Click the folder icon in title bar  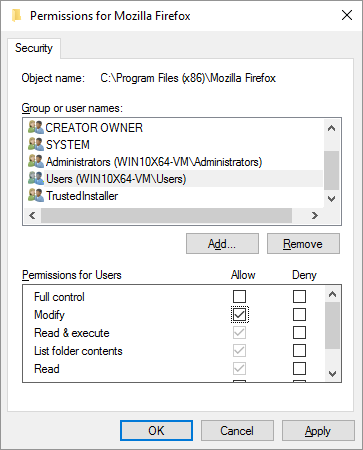click(x=16, y=16)
